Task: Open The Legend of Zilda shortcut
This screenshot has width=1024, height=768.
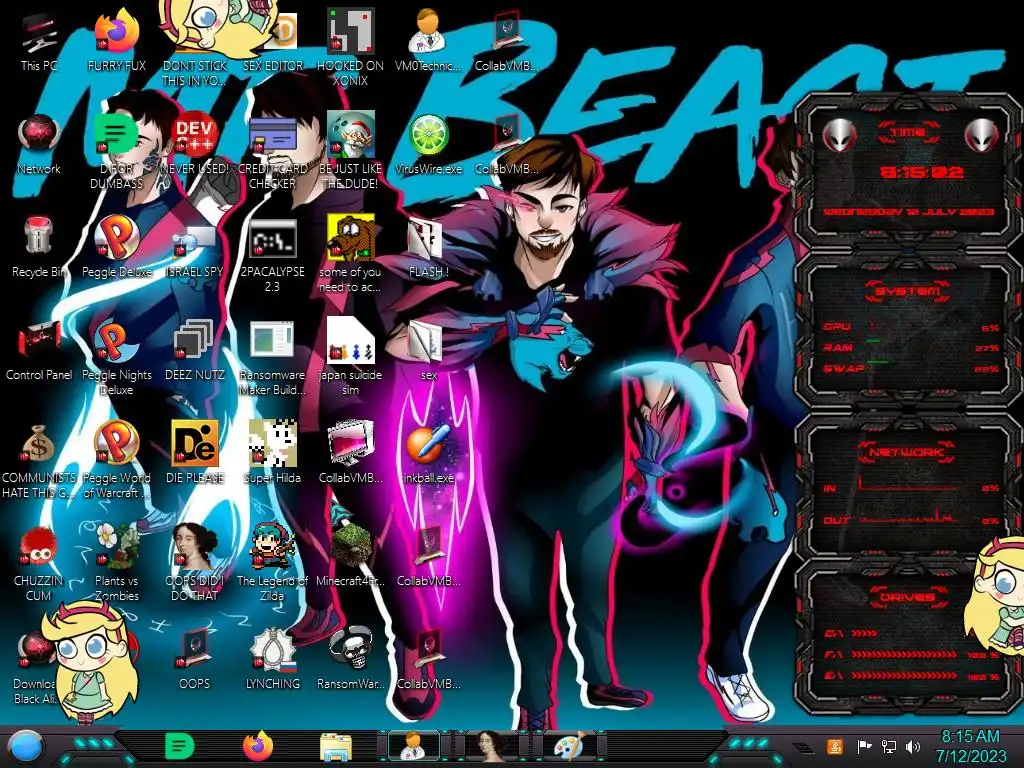Action: (x=272, y=563)
